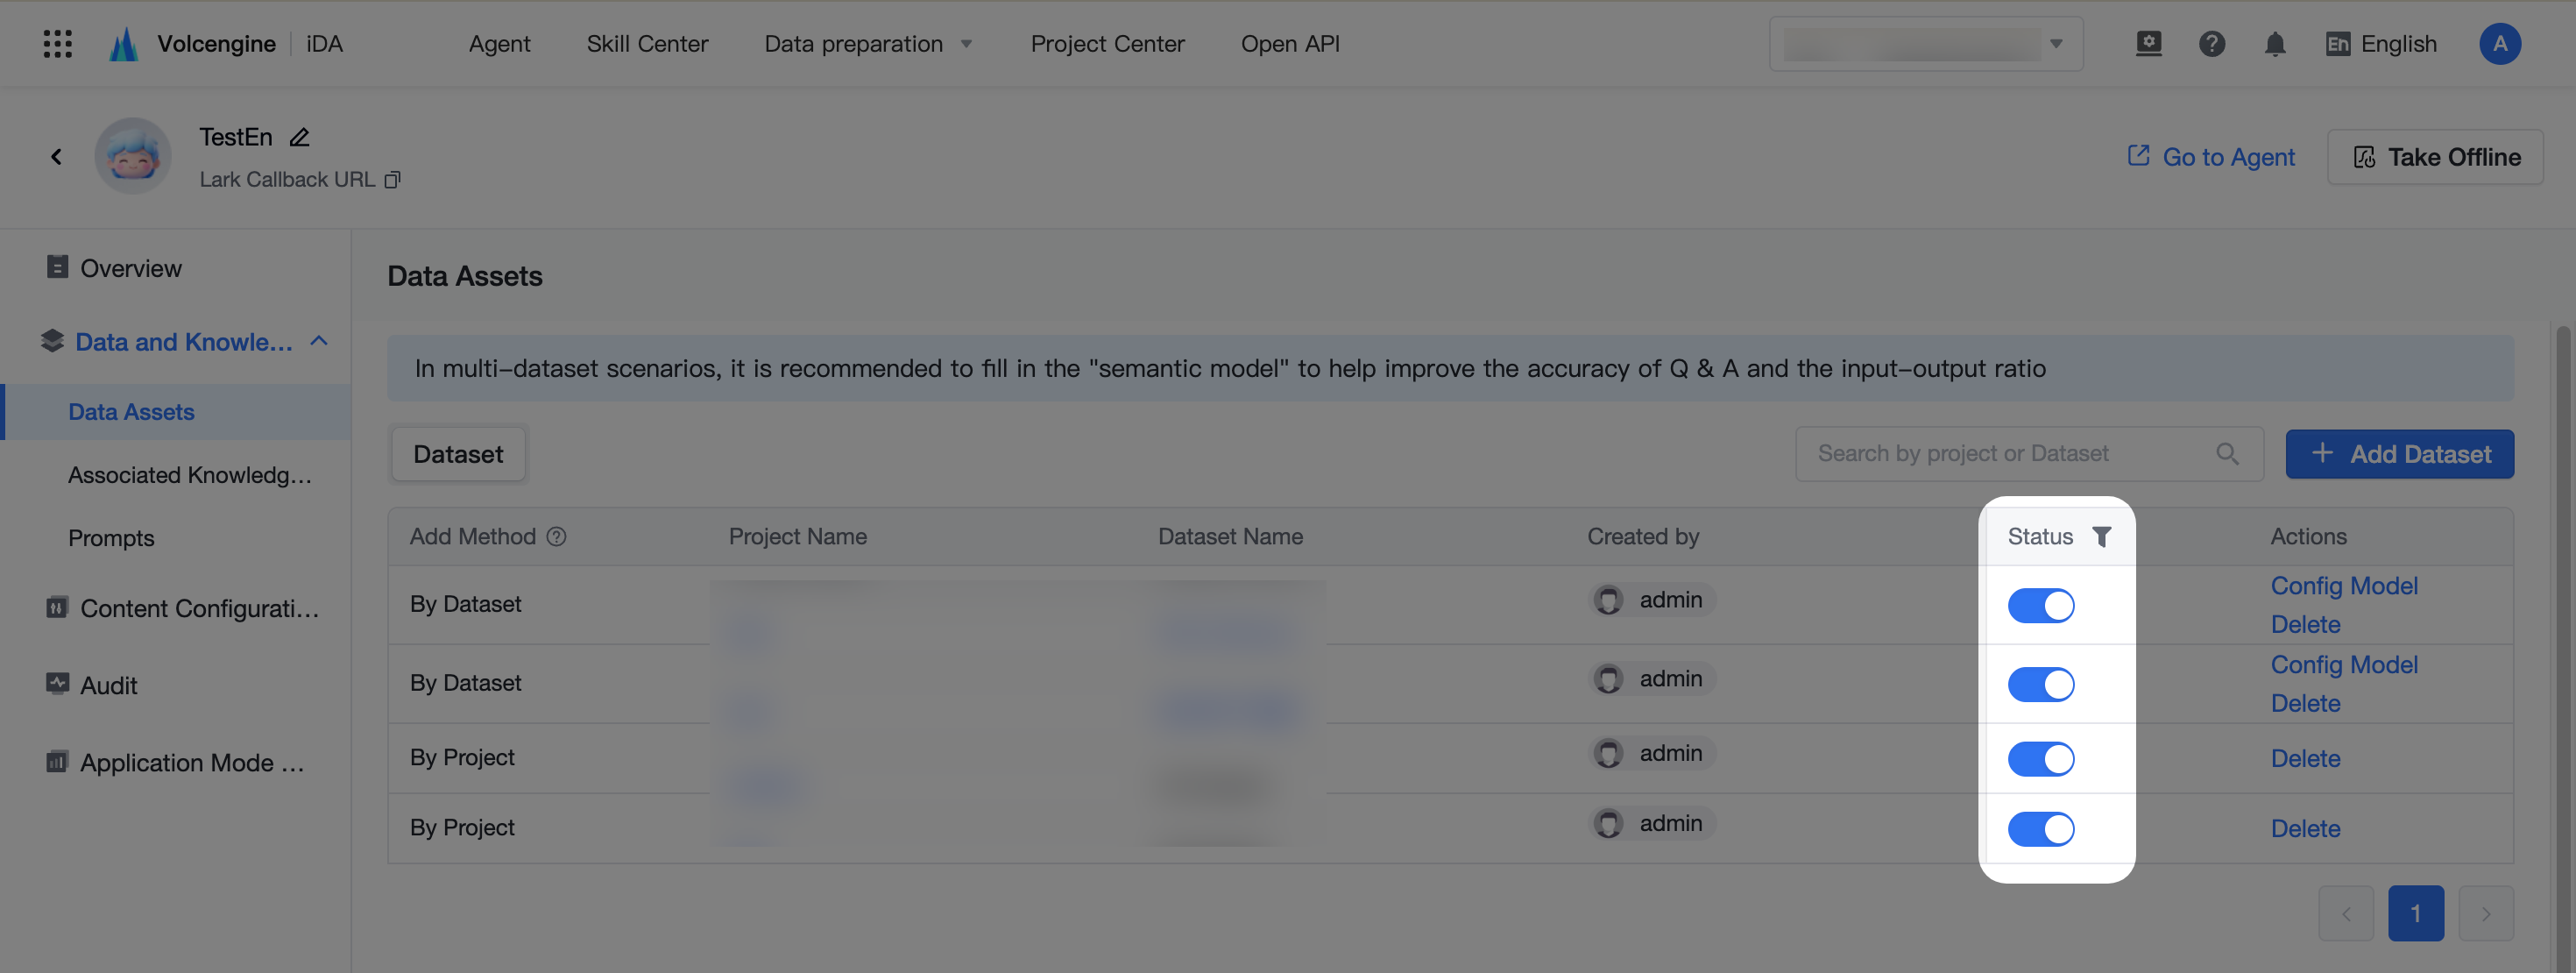2576x973 pixels.
Task: Toggle status of first By Dataset row
Action: 2040,605
